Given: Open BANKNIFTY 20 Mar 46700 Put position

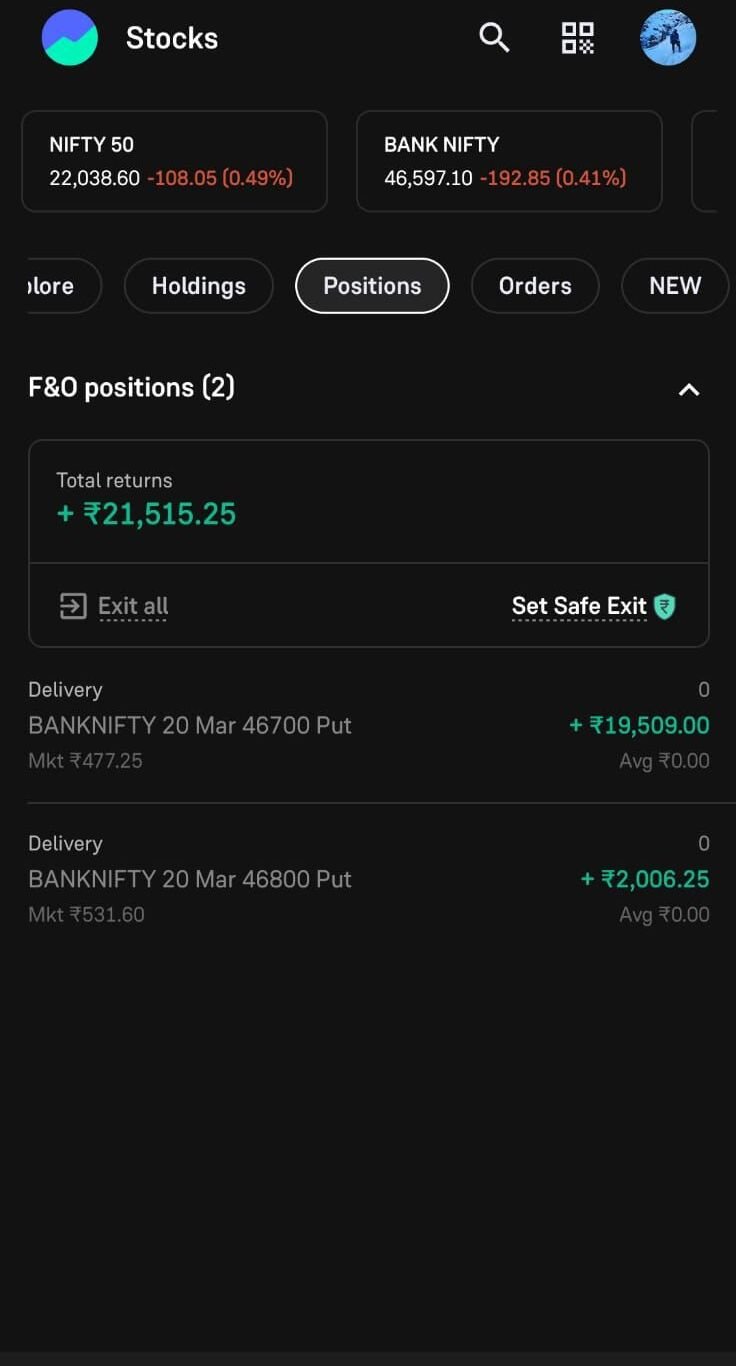Looking at the screenshot, I should pos(190,725).
